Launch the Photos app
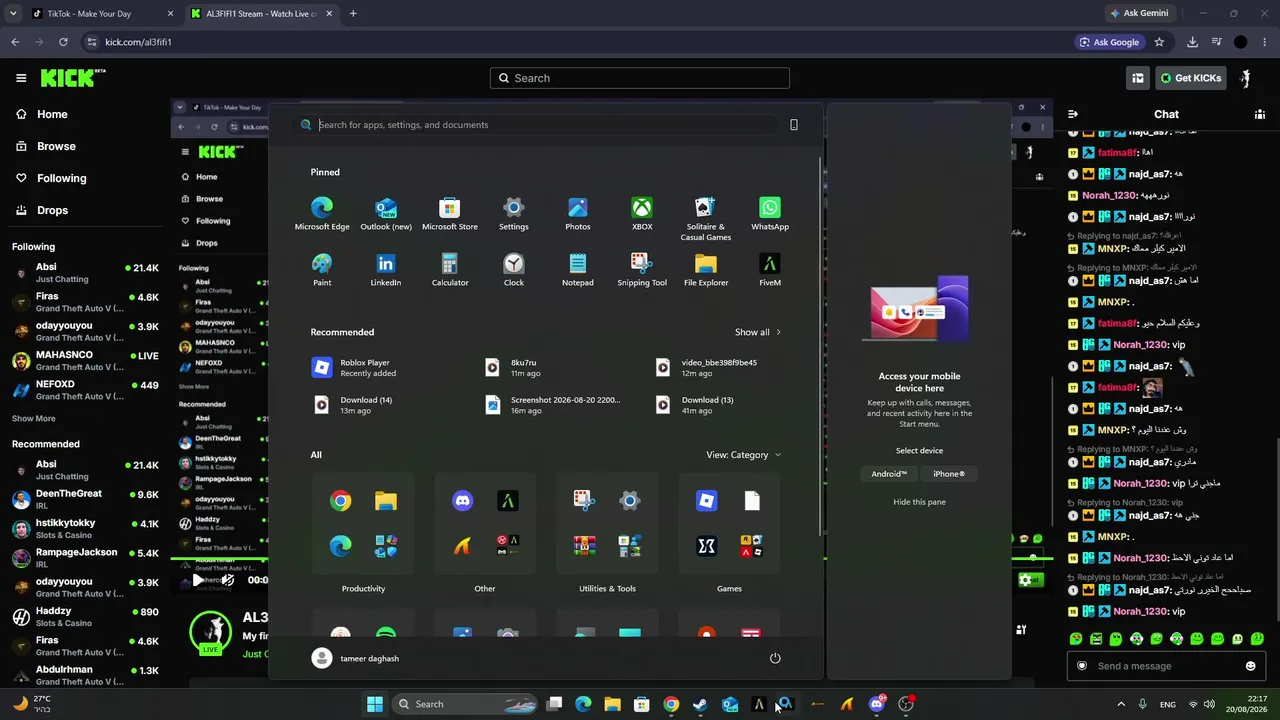The image size is (1280, 720). click(x=578, y=214)
